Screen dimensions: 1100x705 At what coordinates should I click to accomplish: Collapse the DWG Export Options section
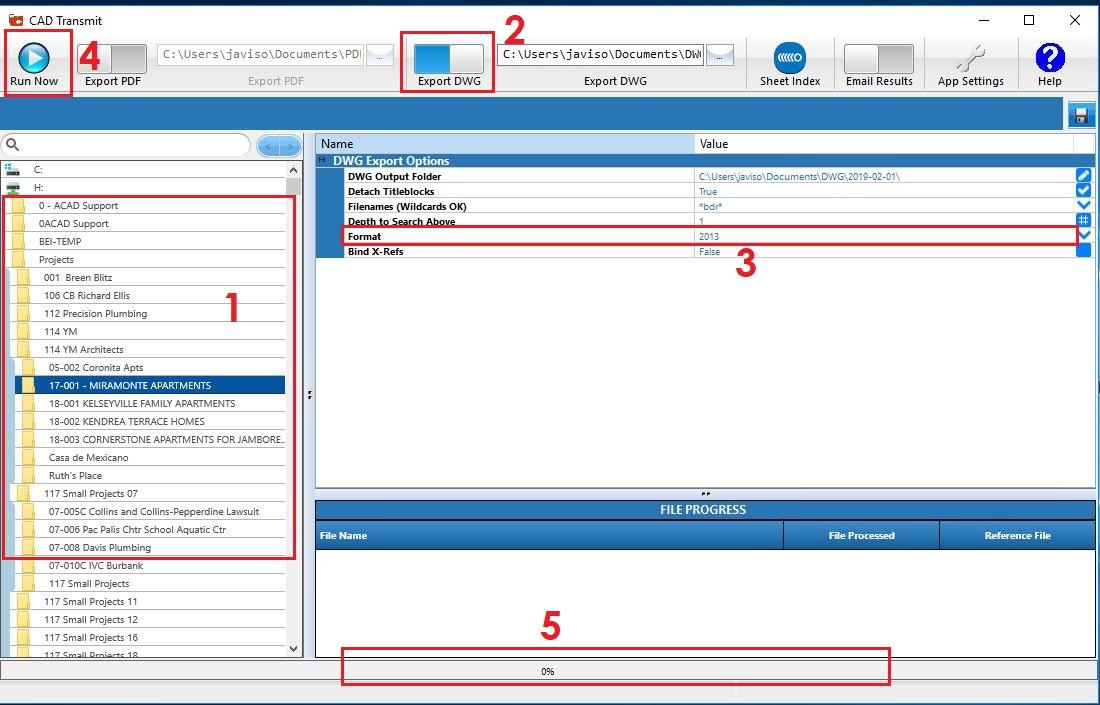pos(323,161)
